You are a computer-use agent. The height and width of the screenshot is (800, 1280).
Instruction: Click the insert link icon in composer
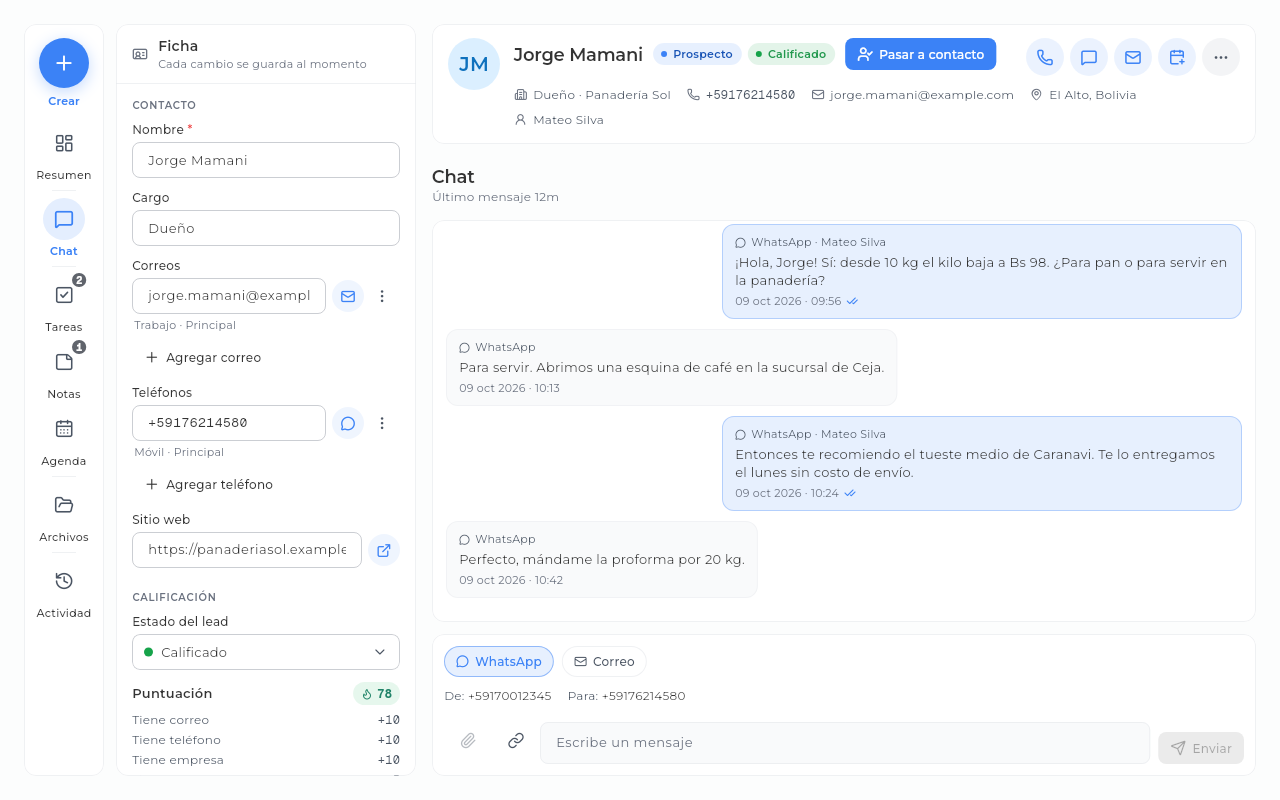516,741
